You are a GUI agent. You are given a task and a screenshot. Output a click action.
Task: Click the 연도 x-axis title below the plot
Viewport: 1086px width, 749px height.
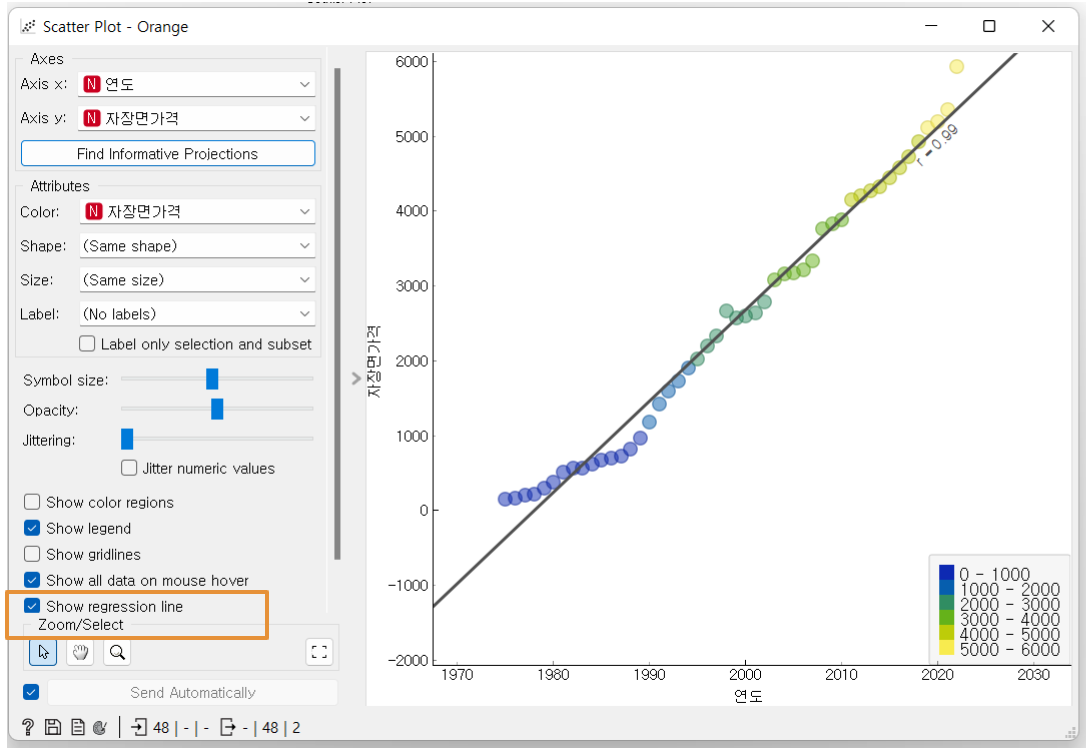pos(748,696)
